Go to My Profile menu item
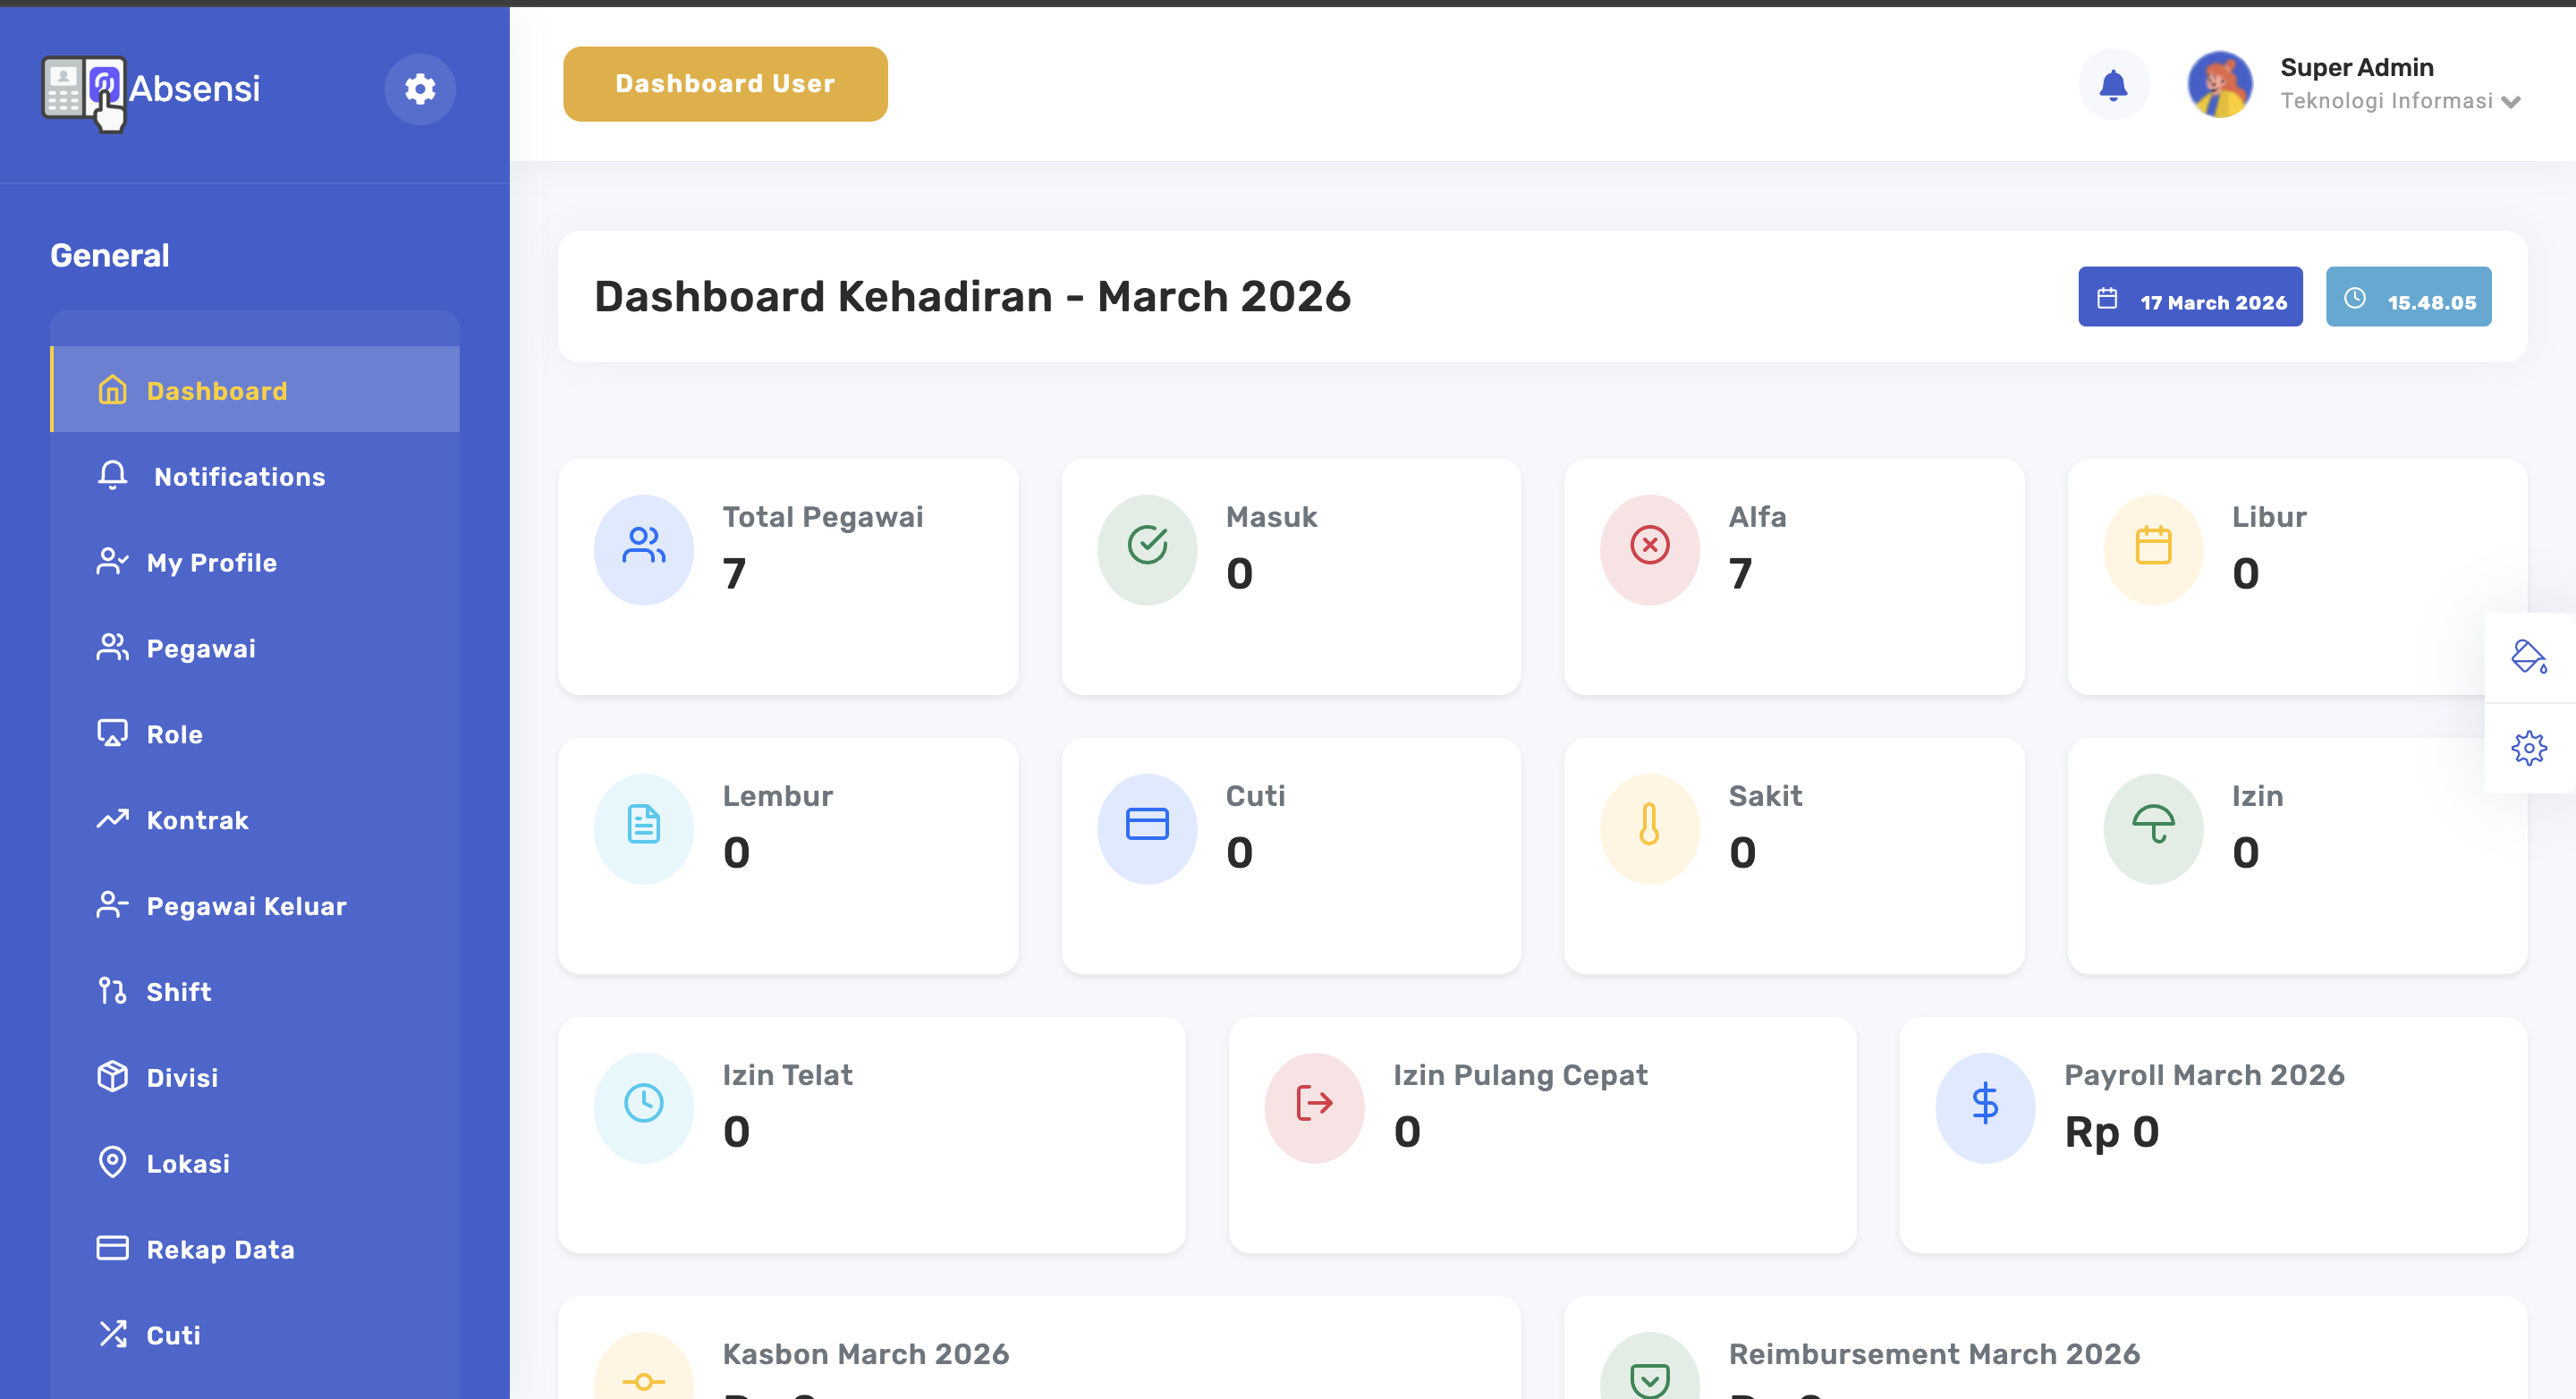 [211, 563]
